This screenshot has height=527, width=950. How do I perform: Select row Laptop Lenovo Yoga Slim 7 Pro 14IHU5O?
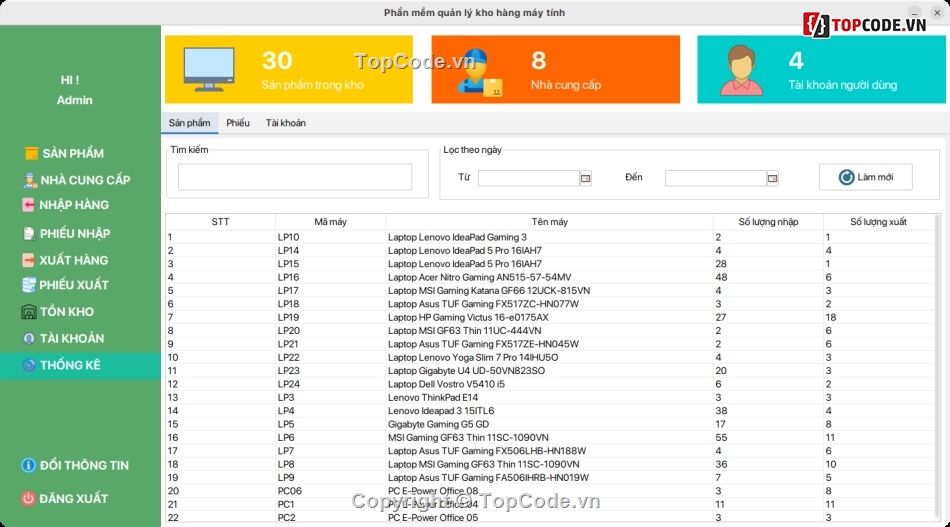[x=550, y=357]
